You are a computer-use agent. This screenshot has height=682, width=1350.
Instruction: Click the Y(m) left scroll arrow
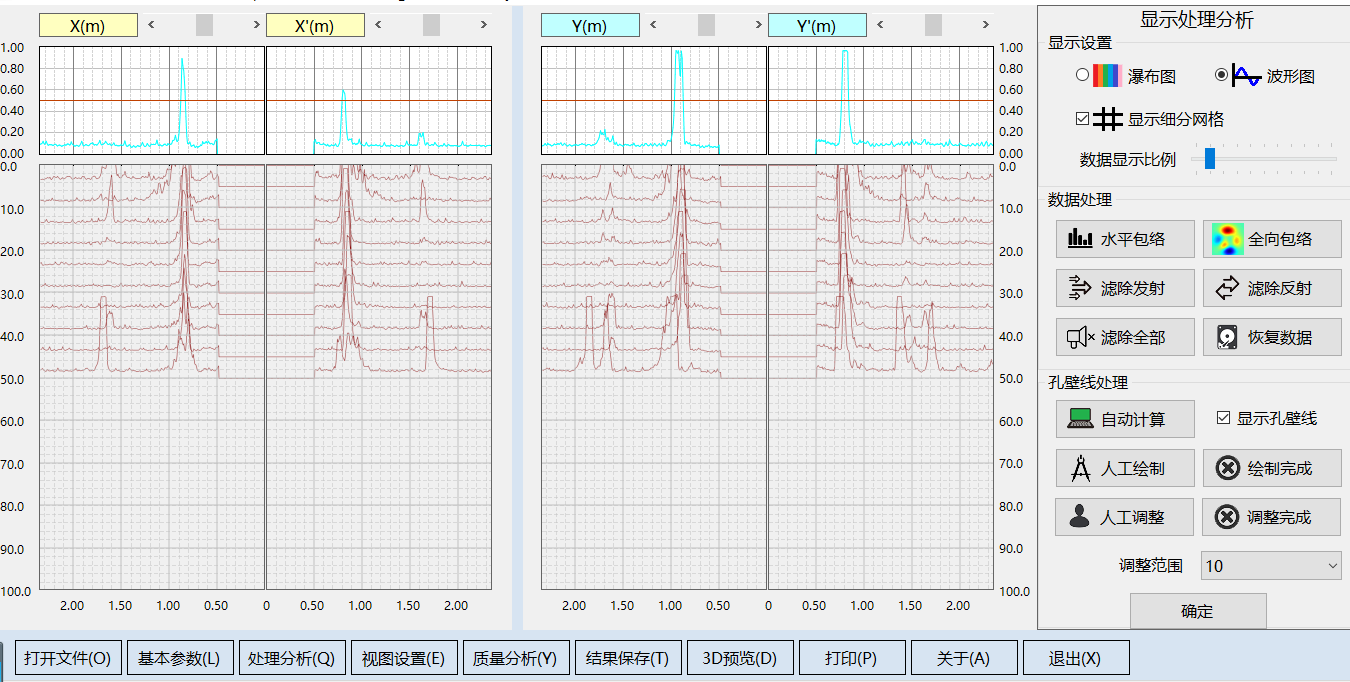653,25
